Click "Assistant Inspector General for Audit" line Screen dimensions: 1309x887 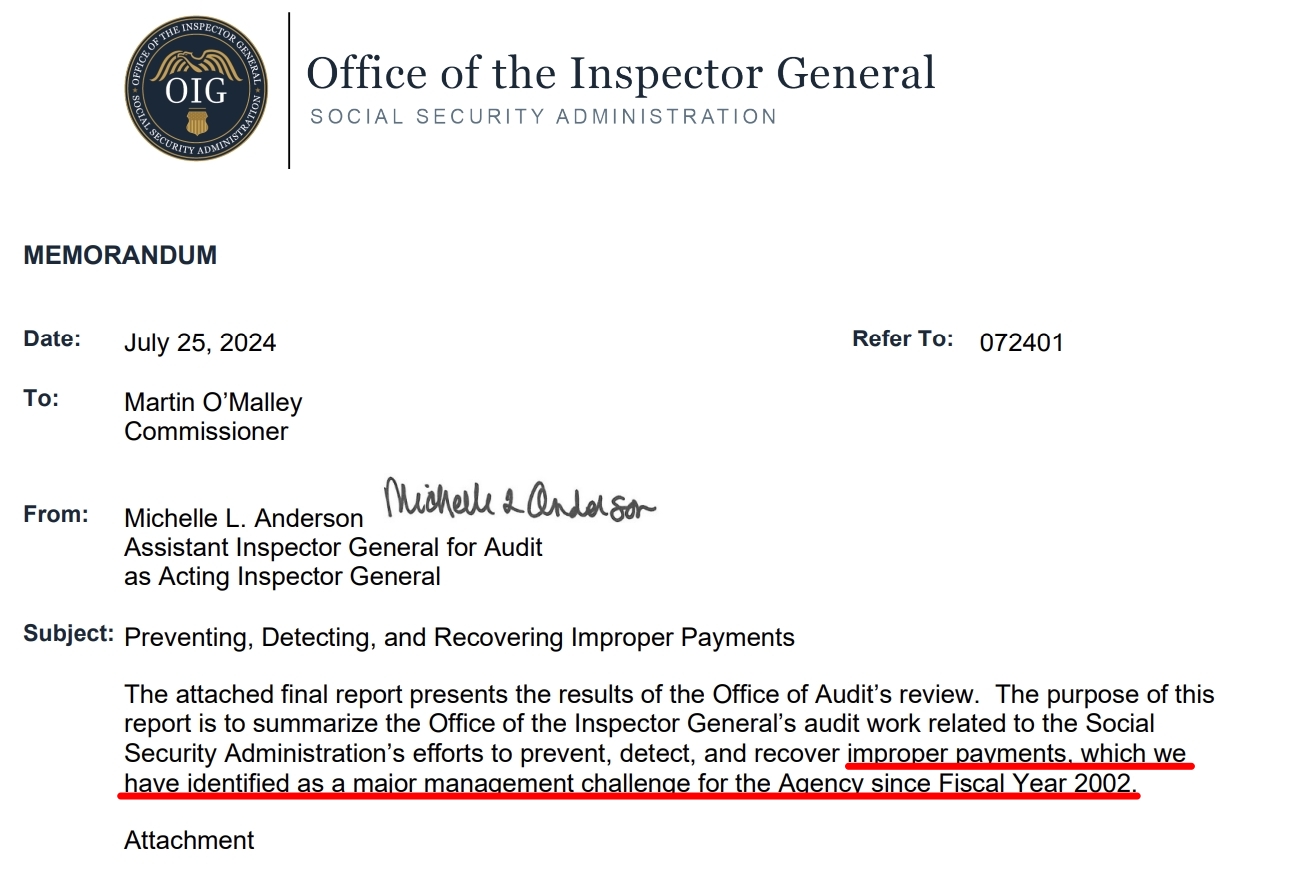[x=333, y=547]
